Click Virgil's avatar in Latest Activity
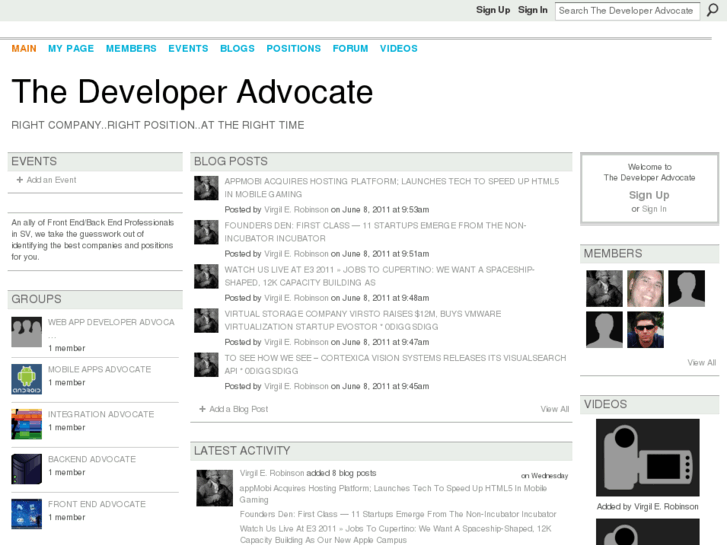Viewport: 727px width, 545px height. (x=215, y=488)
